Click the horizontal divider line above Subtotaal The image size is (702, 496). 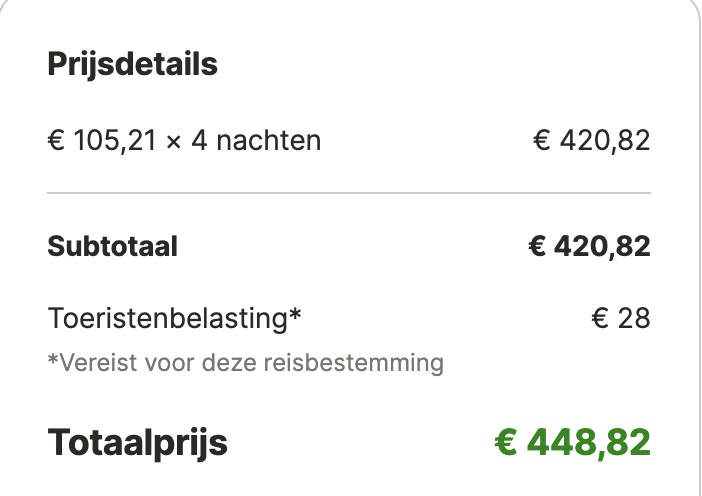click(x=349, y=193)
